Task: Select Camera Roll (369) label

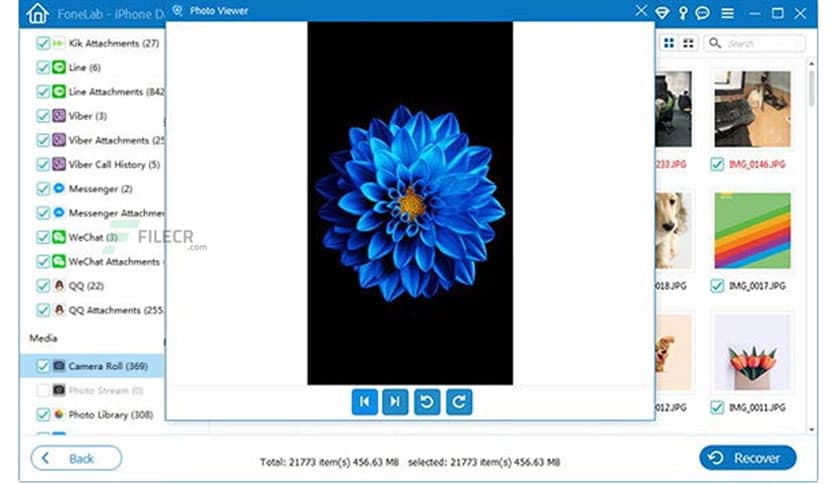Action: pyautogui.click(x=108, y=366)
